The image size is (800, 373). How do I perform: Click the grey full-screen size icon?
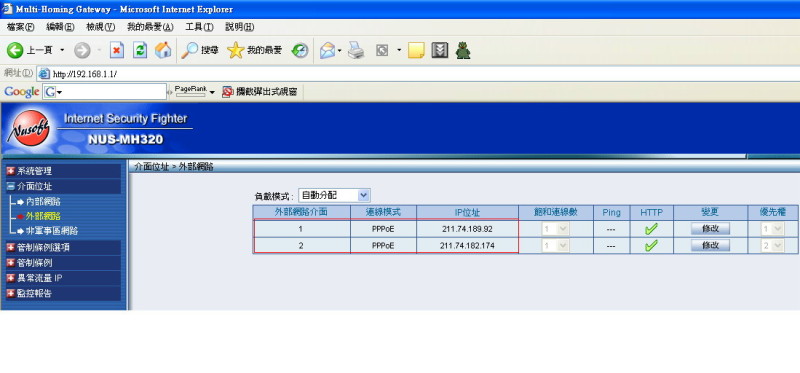[x=382, y=50]
